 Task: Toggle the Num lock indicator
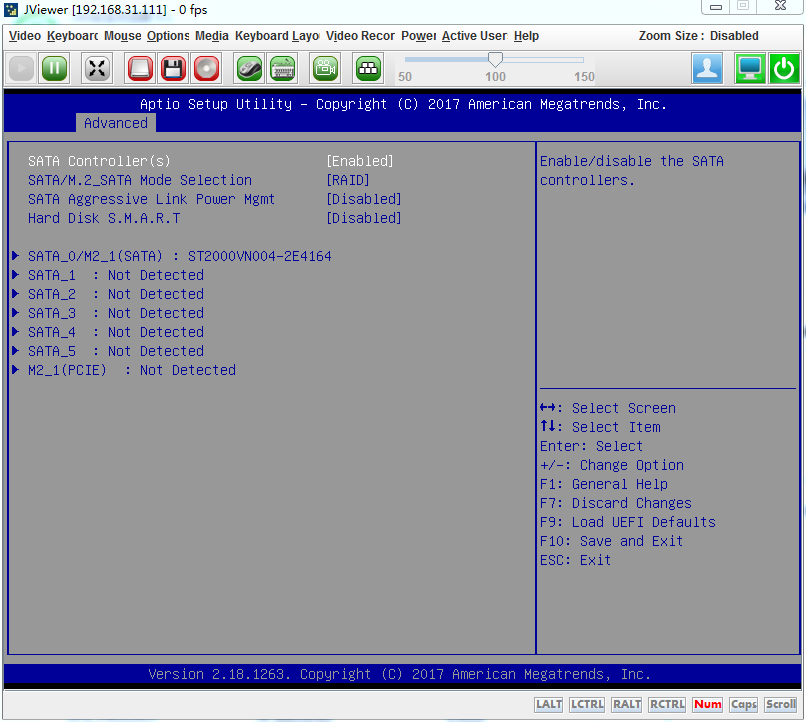tap(707, 704)
